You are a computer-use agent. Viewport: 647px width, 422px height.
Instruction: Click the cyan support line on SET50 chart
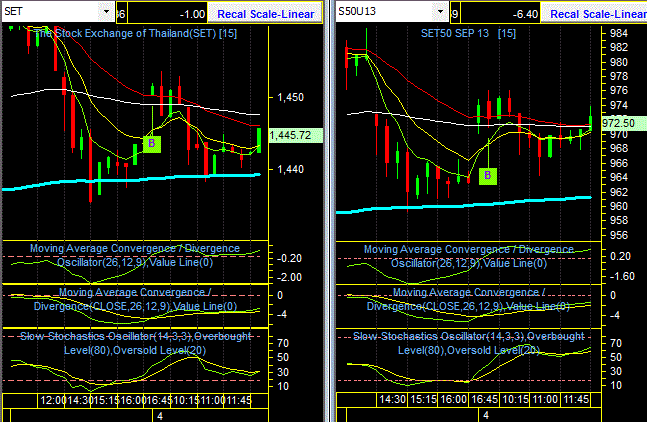464,205
